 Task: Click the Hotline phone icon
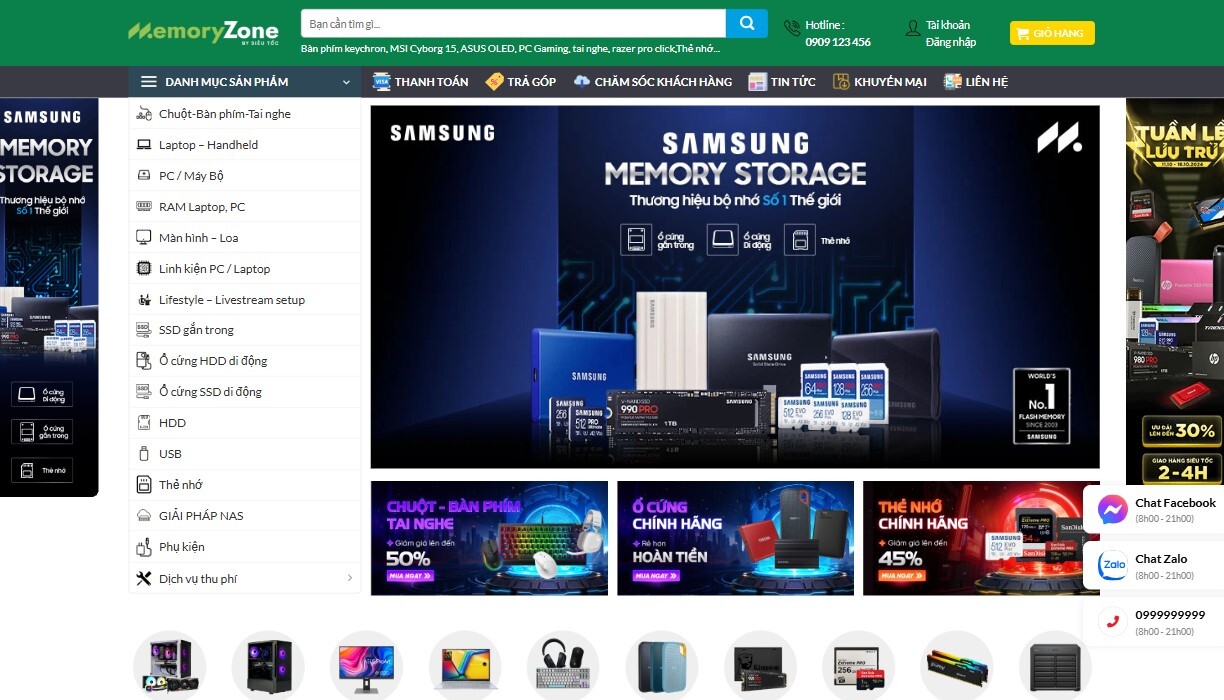pyautogui.click(x=792, y=28)
